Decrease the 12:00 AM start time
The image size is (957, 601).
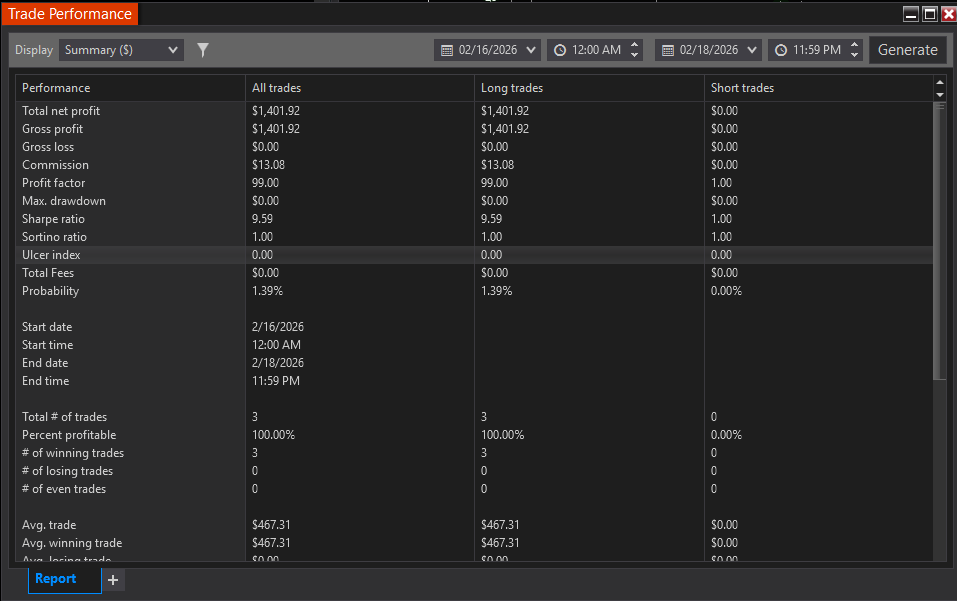[x=634, y=56]
